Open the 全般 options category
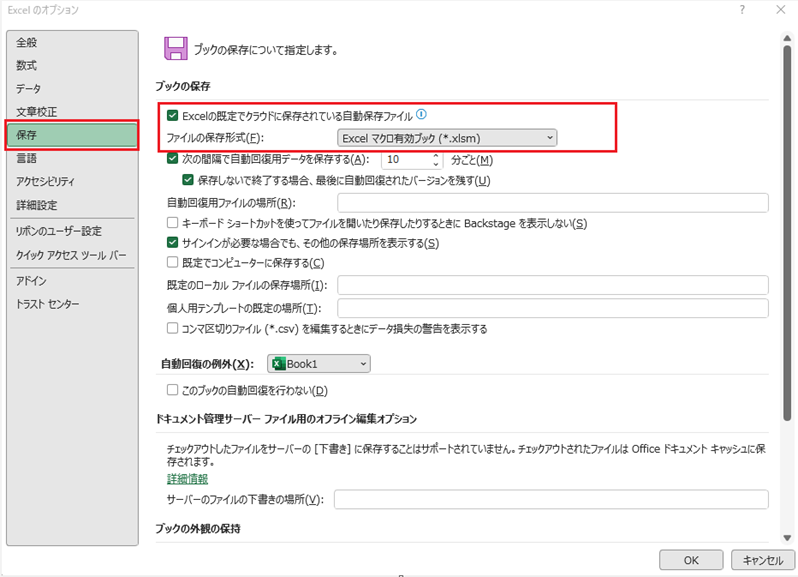 pos(26,42)
